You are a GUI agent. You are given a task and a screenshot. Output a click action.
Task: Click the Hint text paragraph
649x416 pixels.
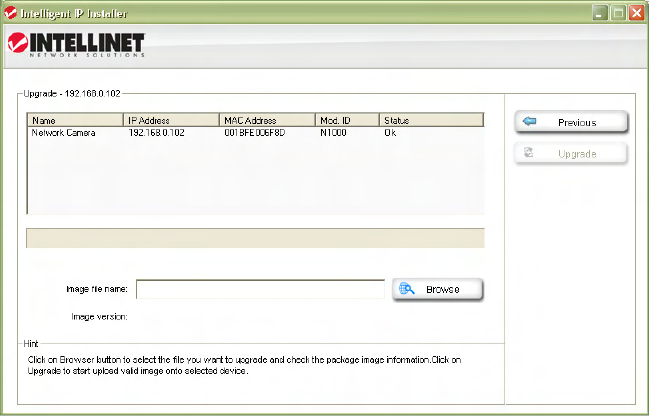pyautogui.click(x=244, y=366)
